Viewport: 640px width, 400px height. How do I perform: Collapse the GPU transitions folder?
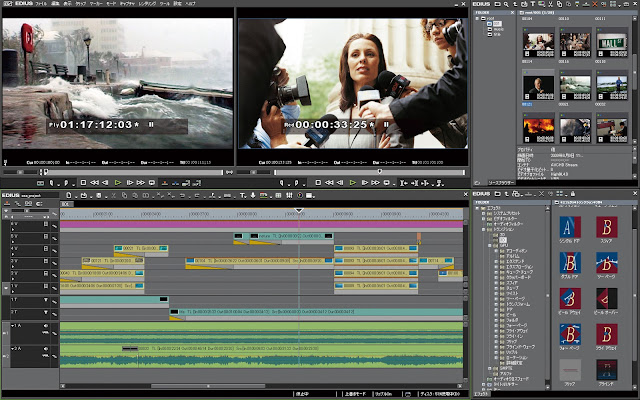[x=489, y=246]
